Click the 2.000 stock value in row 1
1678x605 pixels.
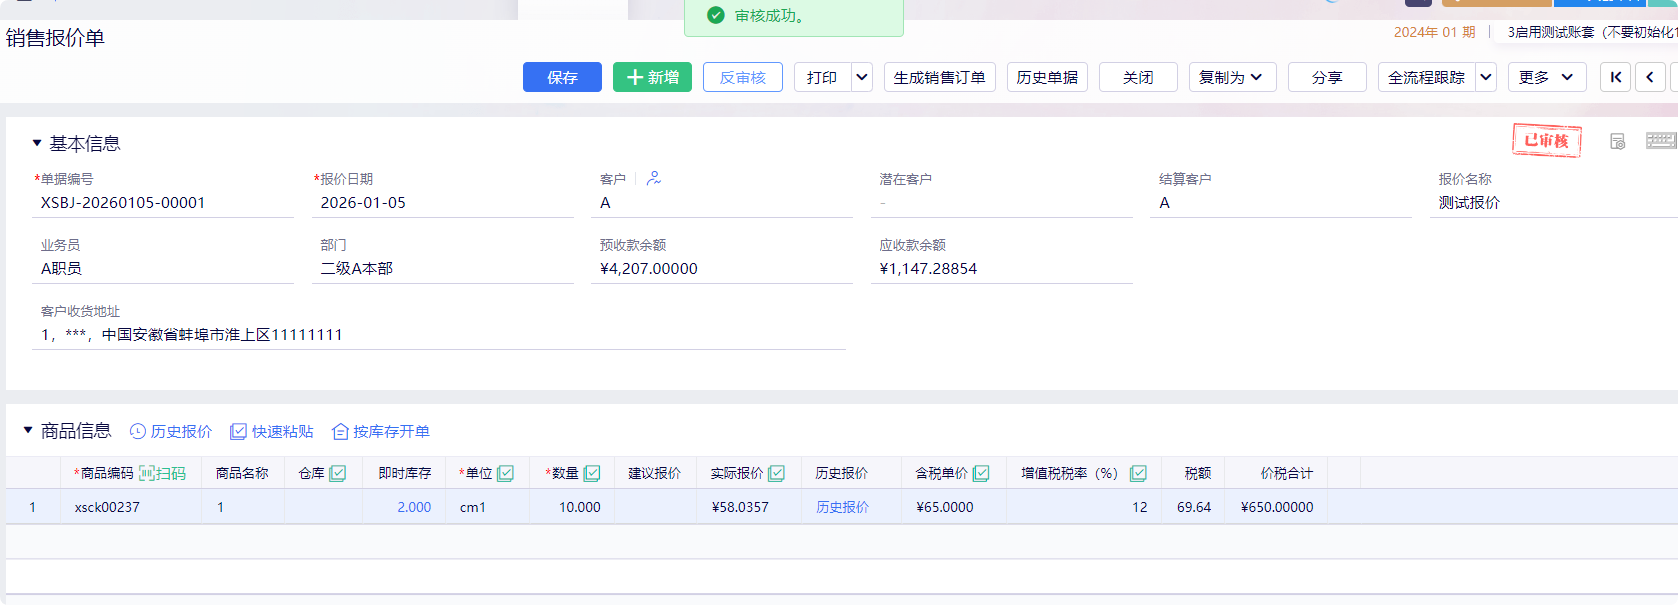coord(414,507)
